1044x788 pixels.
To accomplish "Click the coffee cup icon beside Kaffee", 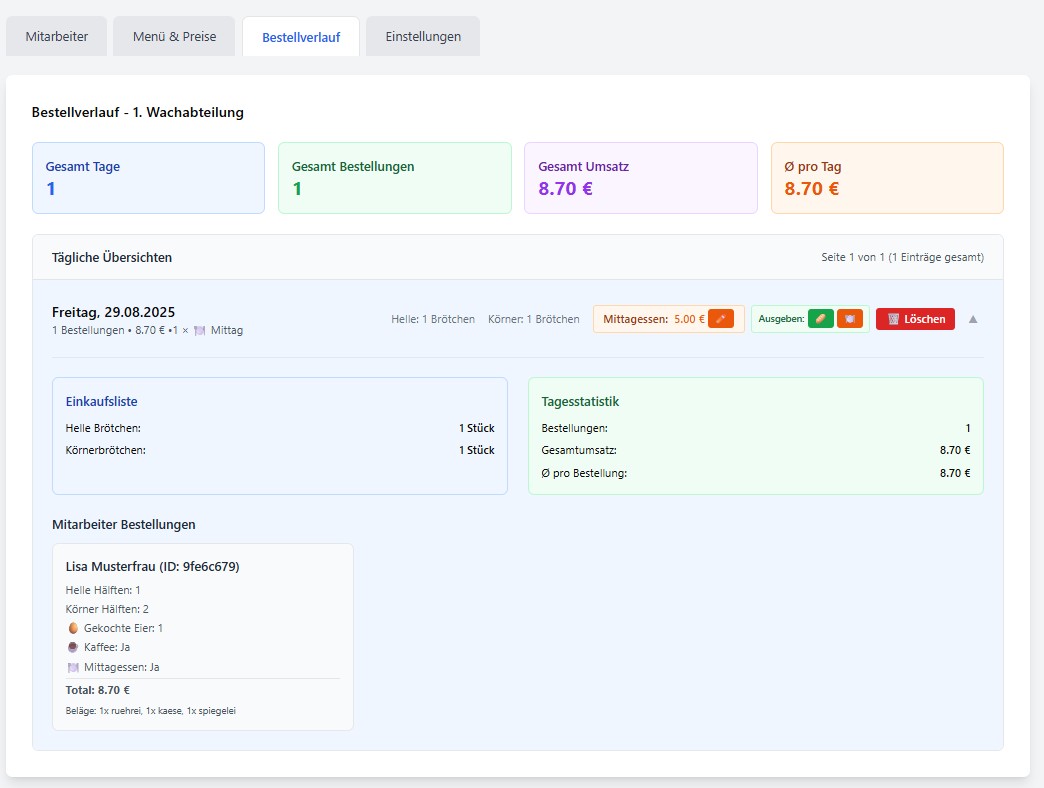I will pos(73,647).
